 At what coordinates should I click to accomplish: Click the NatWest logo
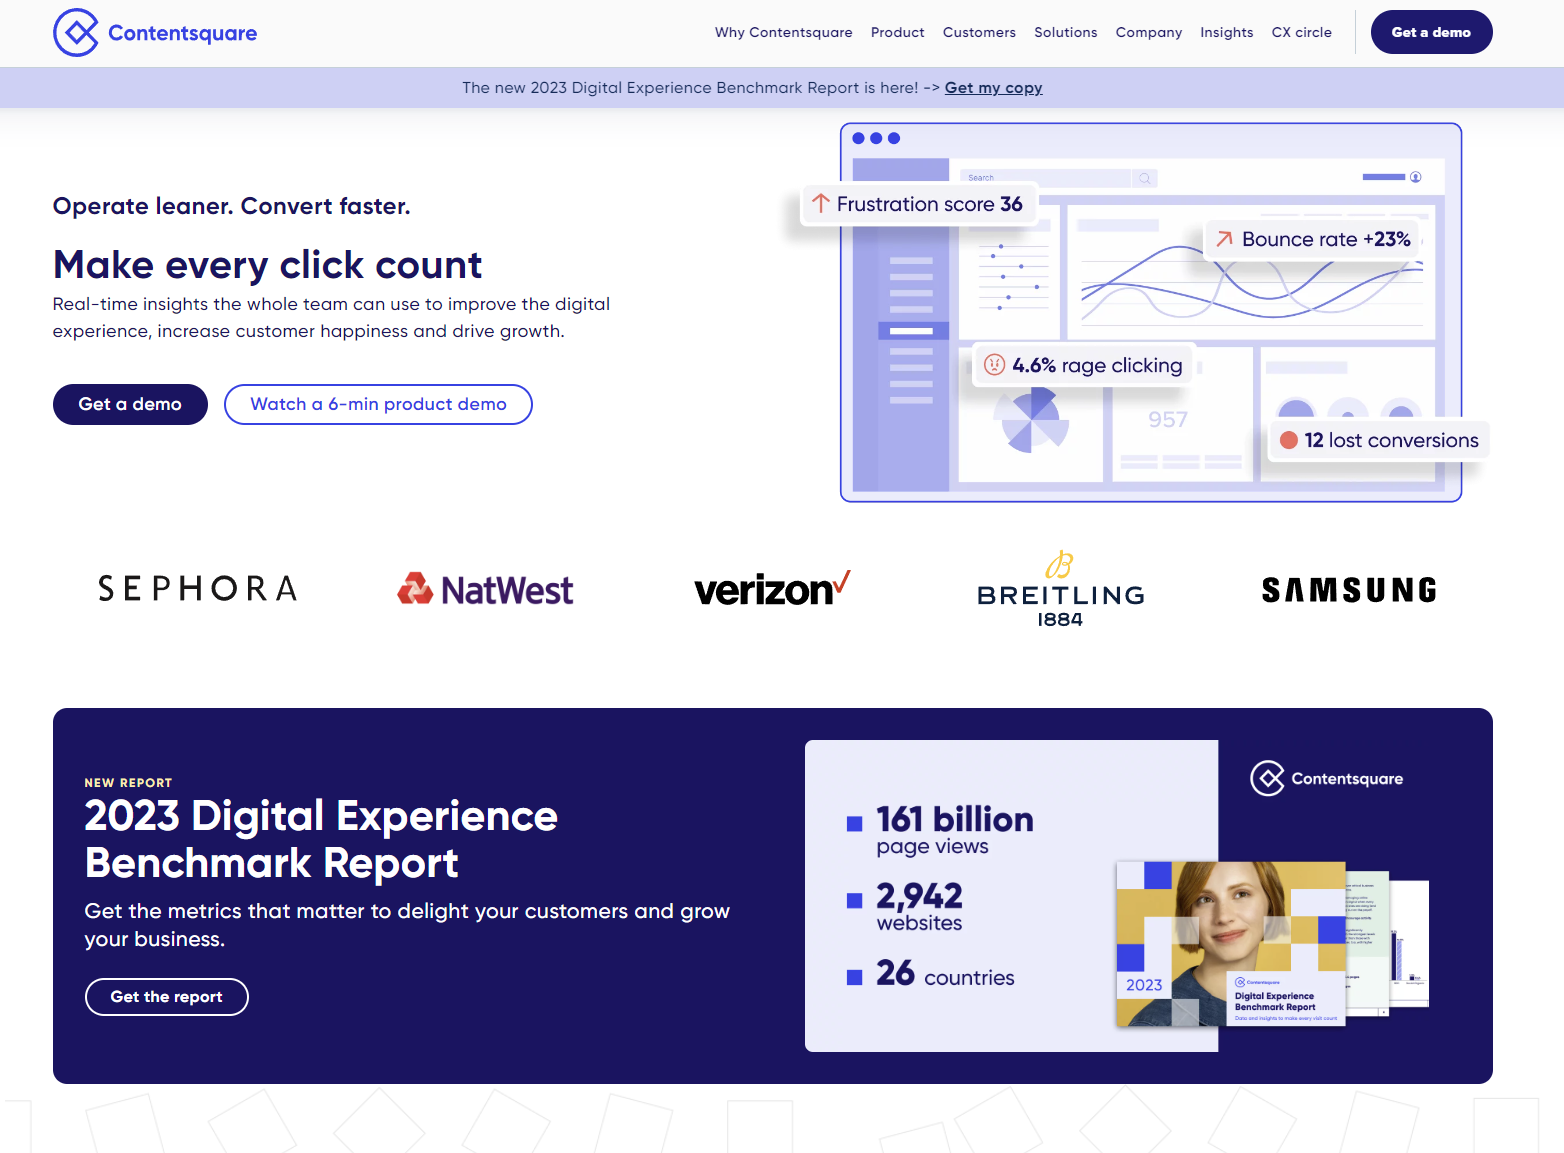pyautogui.click(x=485, y=590)
